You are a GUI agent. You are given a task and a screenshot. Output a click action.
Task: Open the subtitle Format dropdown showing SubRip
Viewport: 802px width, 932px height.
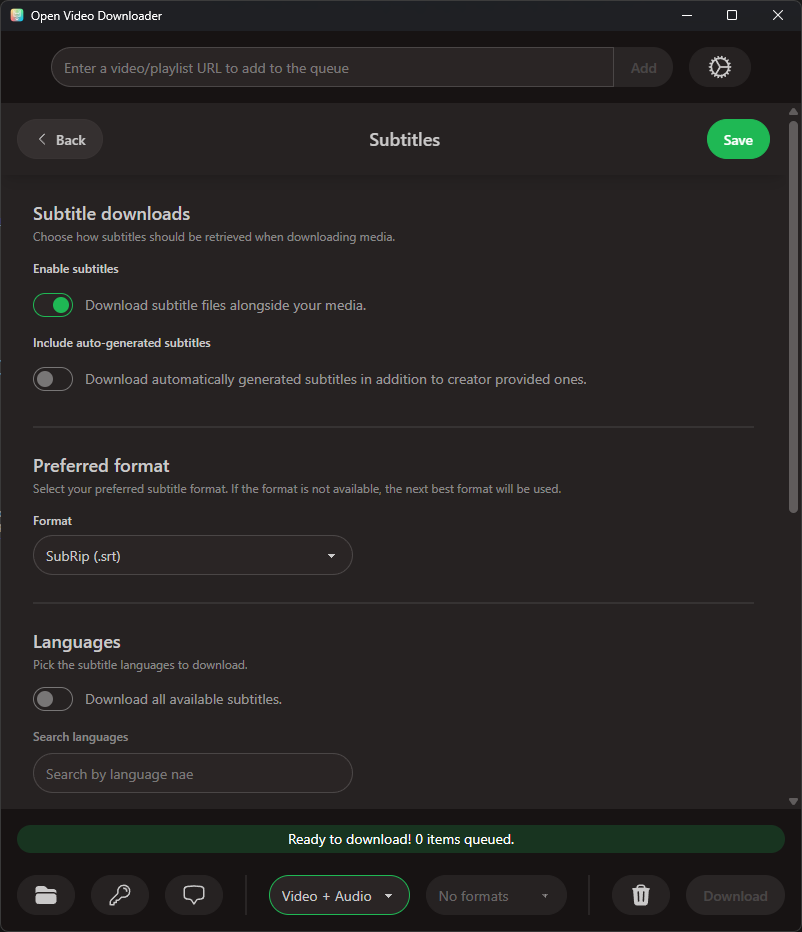pyautogui.click(x=193, y=555)
